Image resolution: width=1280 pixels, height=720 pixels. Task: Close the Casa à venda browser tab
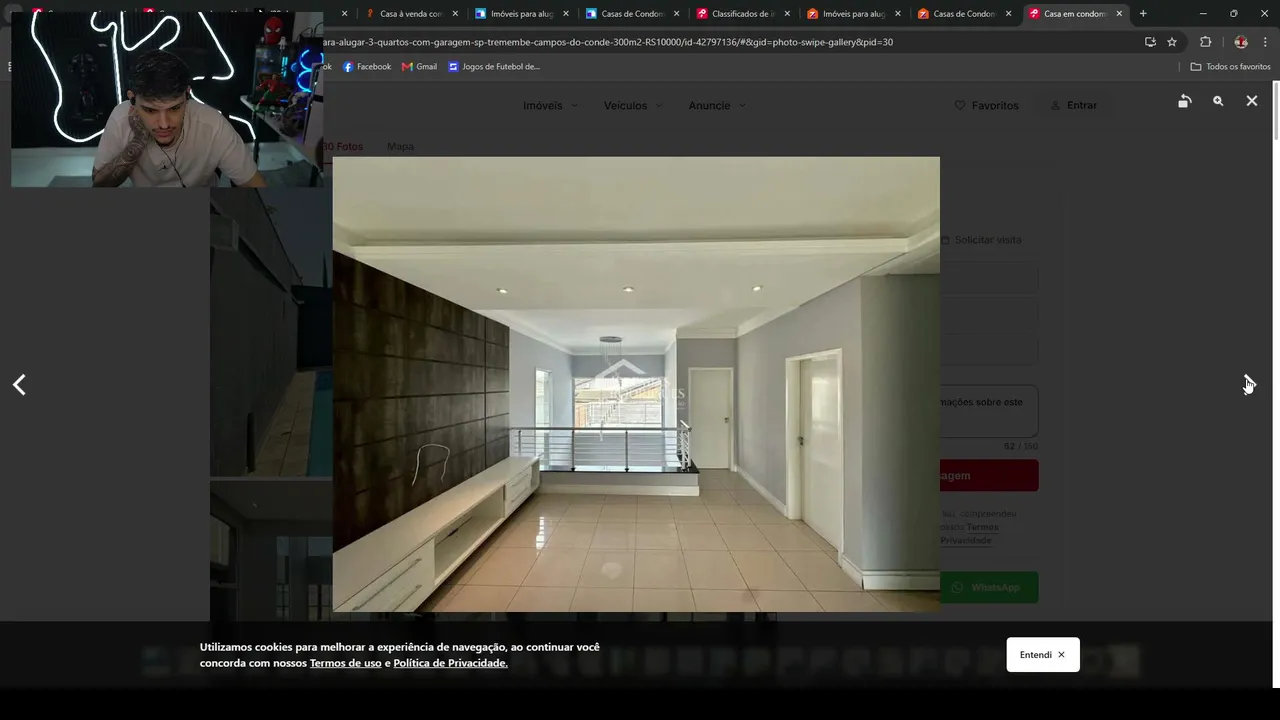click(455, 14)
